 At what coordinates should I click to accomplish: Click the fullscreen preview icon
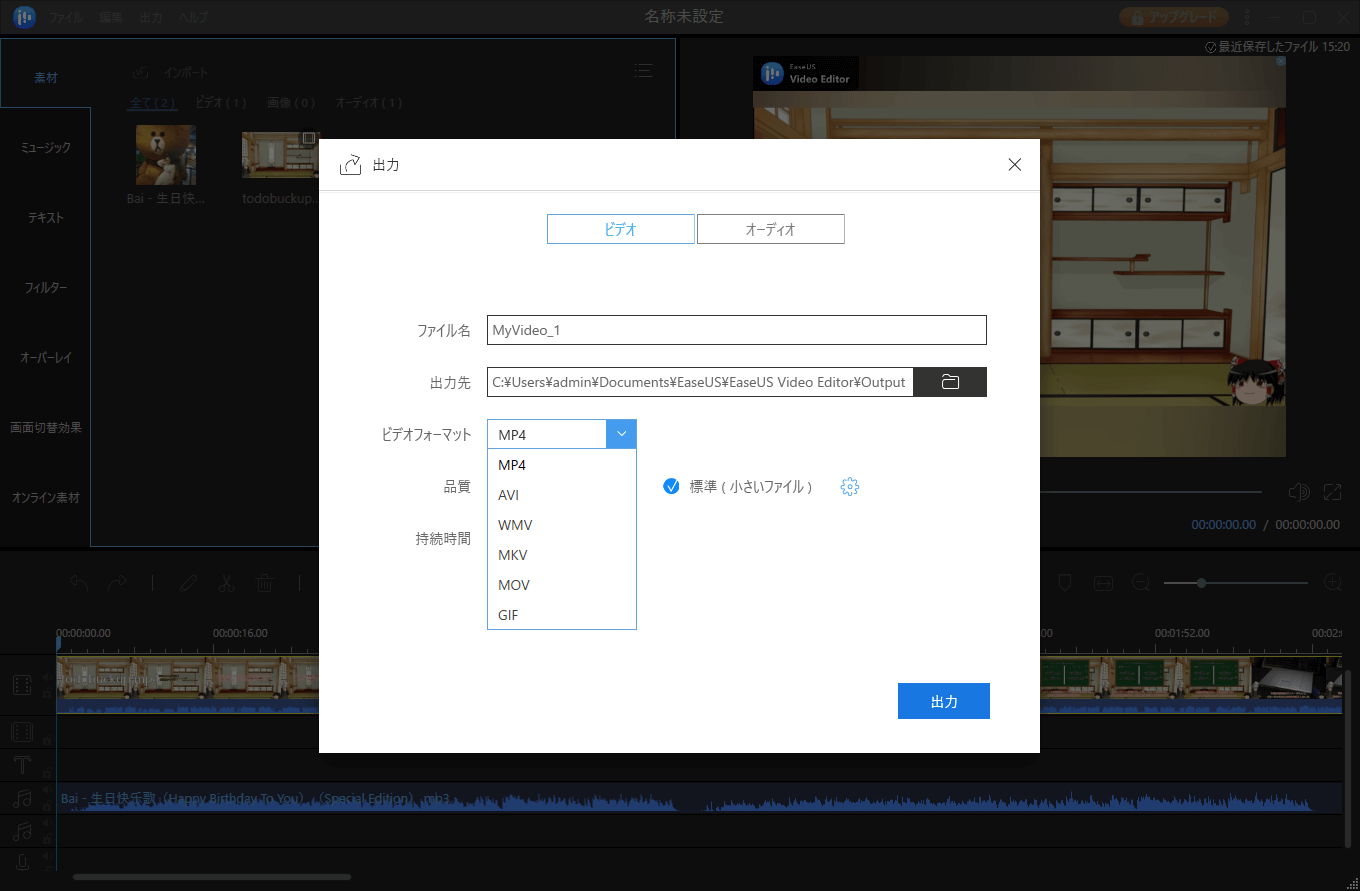click(1332, 492)
